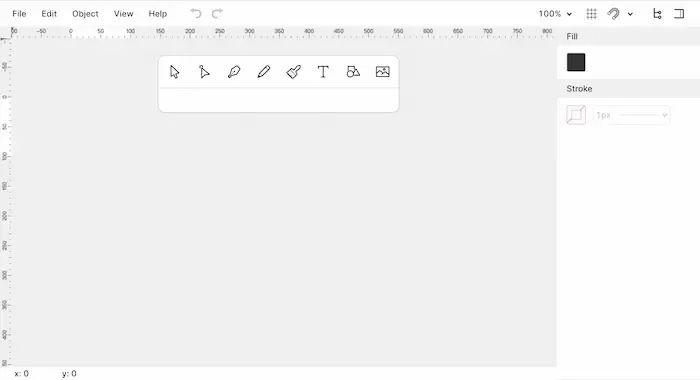
Task: Open the 100% zoom dropdown
Action: pyautogui.click(x=555, y=14)
